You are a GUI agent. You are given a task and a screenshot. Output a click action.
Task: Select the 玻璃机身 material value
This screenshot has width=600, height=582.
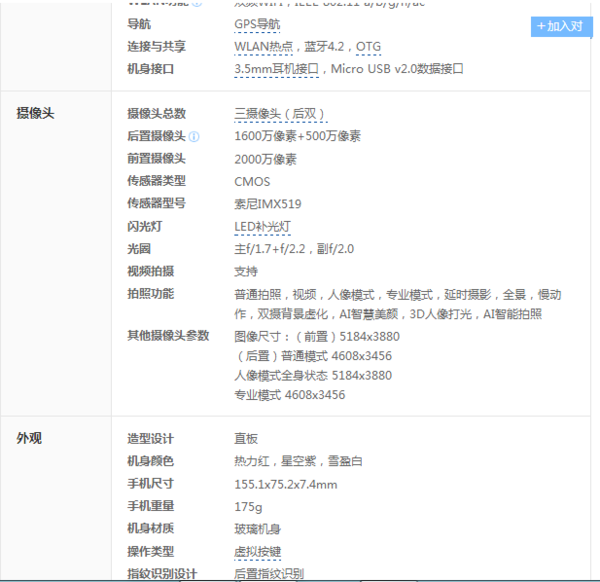(258, 529)
